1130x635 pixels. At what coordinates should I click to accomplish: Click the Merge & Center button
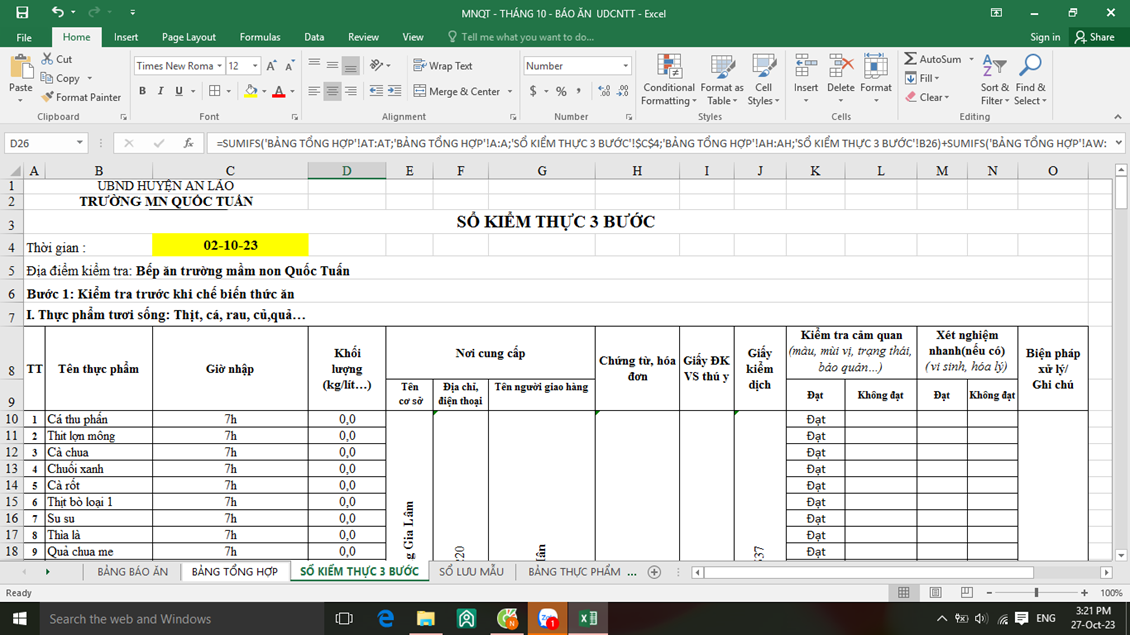tap(456, 91)
